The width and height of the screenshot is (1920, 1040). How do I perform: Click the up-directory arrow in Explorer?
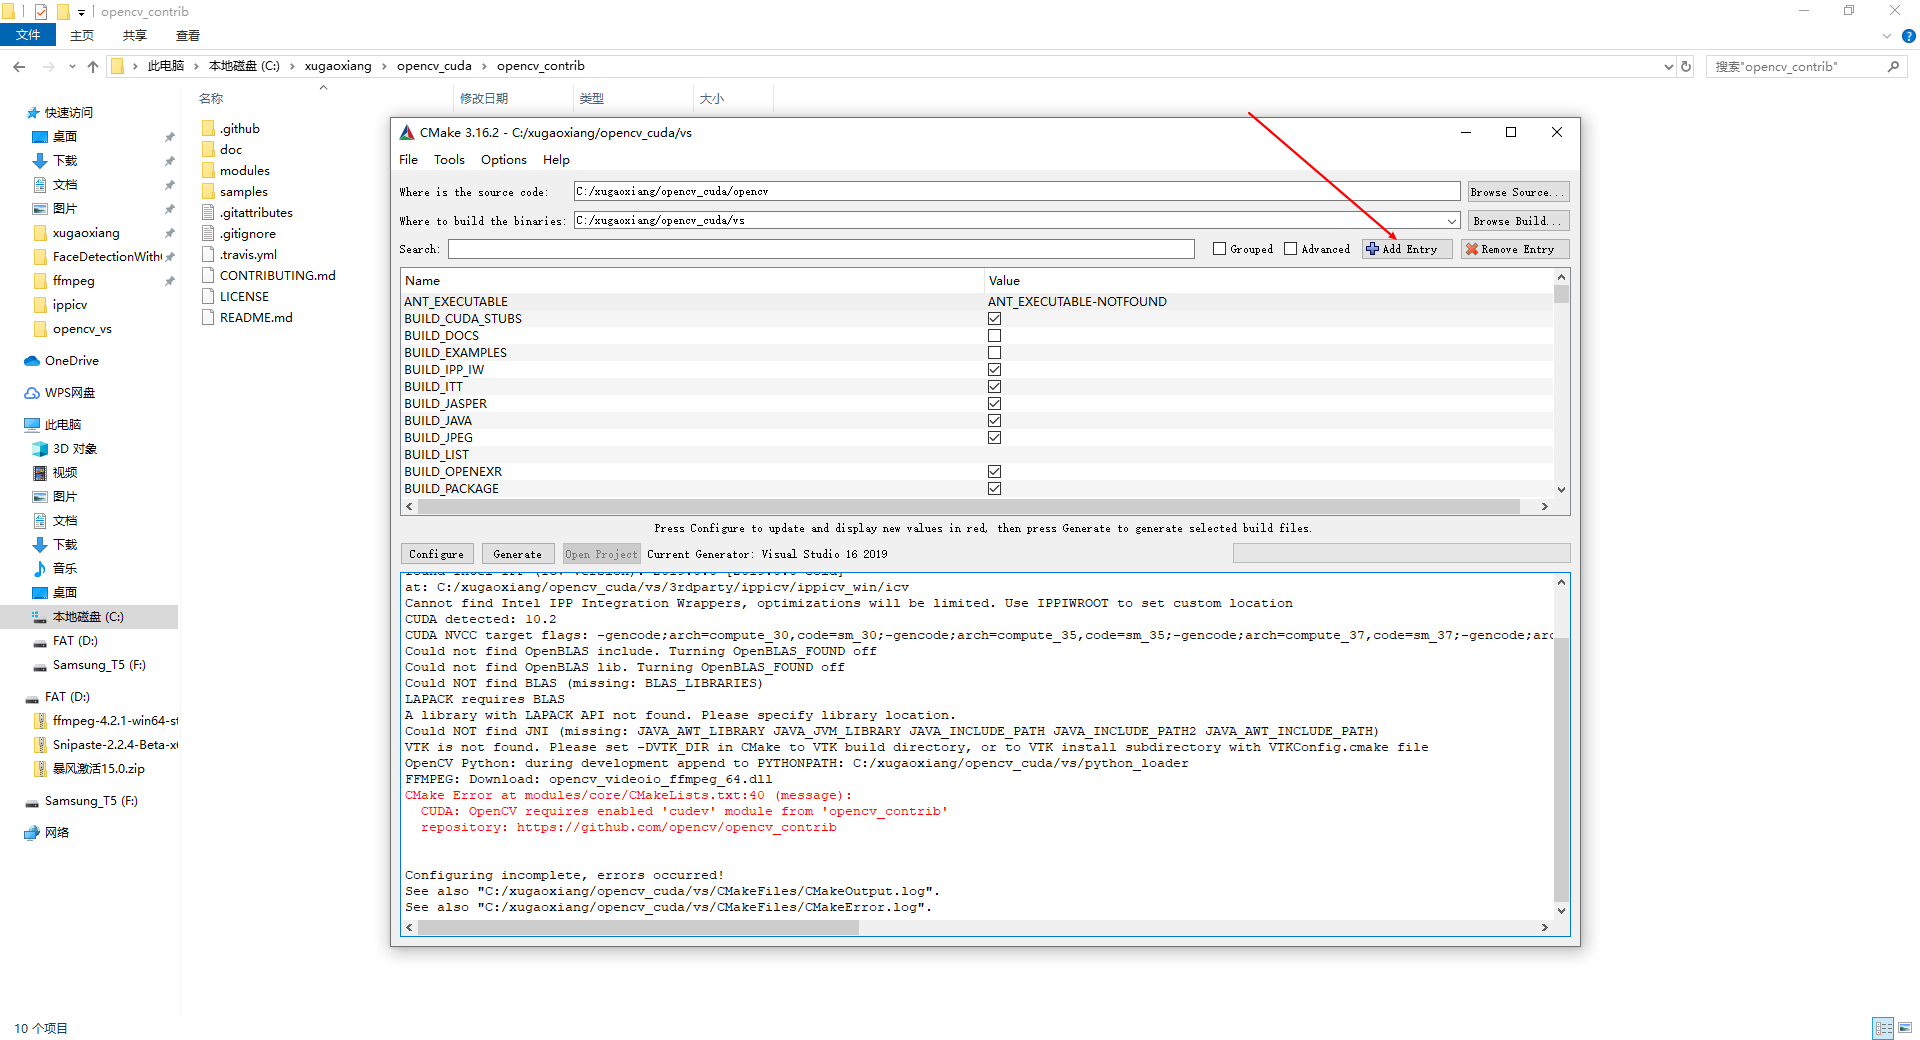93,66
